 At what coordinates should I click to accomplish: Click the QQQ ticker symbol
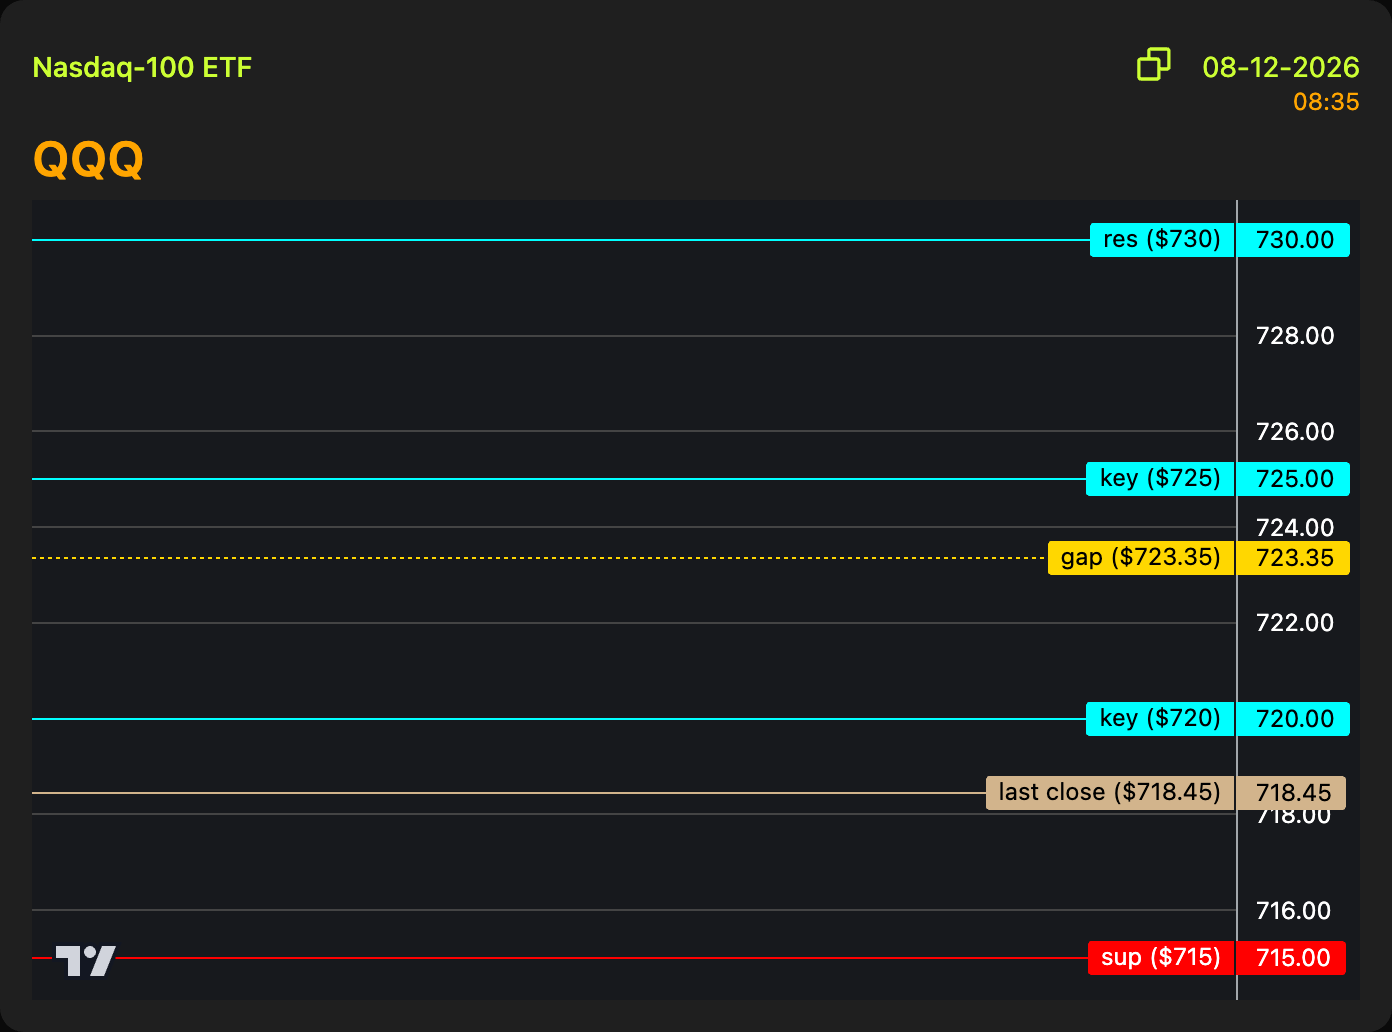pos(88,159)
